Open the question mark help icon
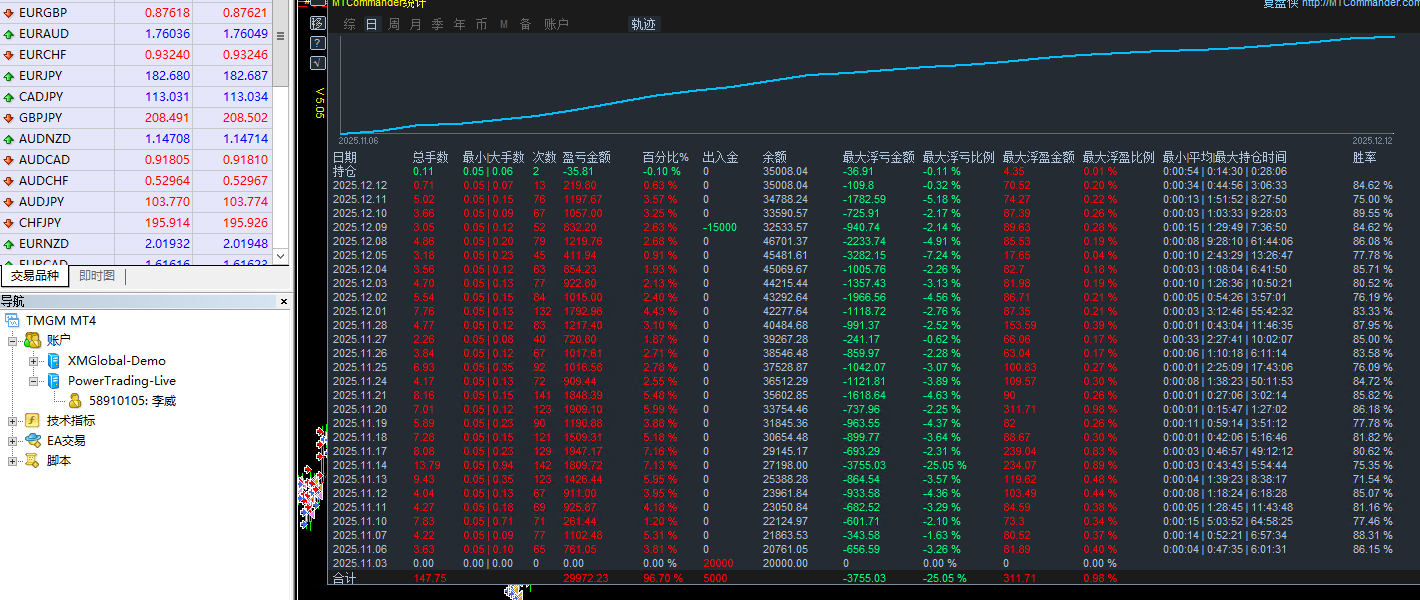Viewport: 1420px width, 600px height. [x=317, y=43]
